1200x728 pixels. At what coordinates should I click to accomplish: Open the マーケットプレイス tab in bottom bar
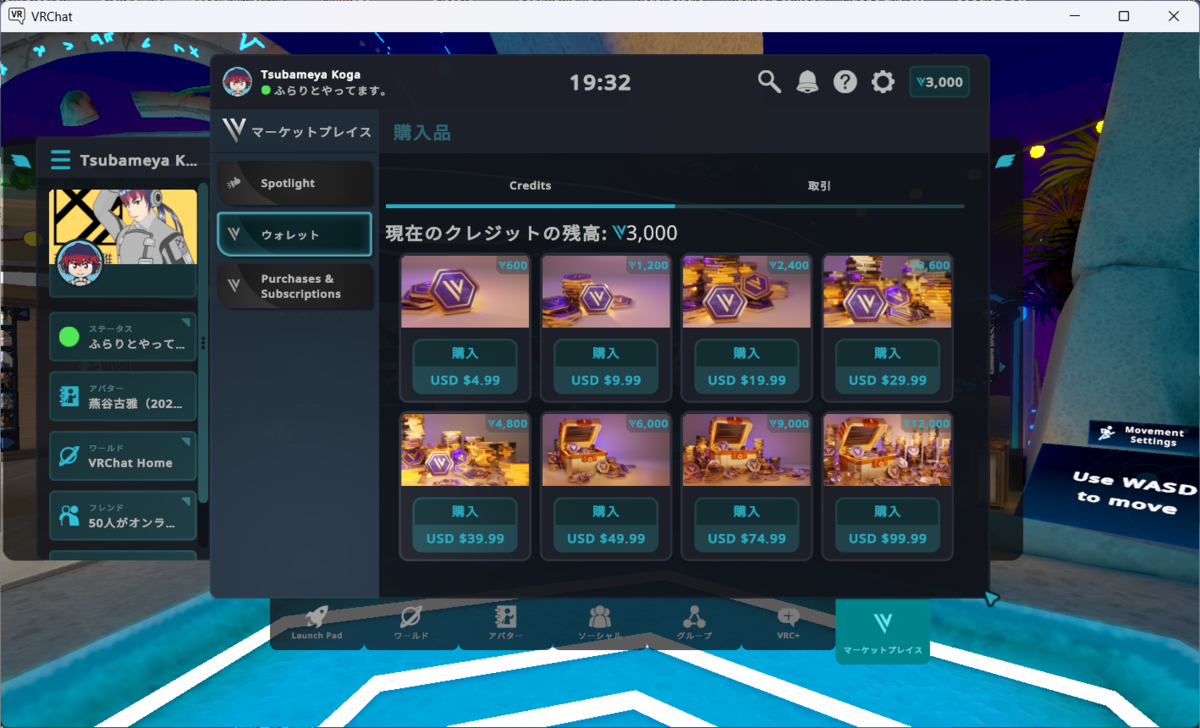click(883, 631)
